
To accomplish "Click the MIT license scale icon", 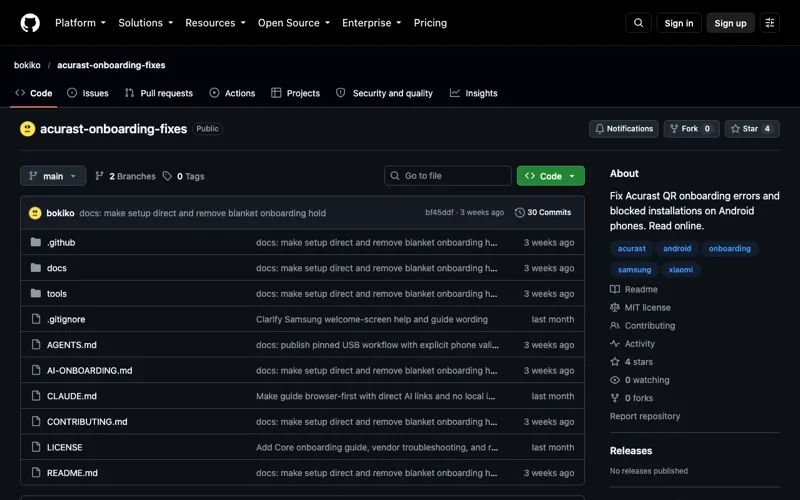I will coord(615,307).
